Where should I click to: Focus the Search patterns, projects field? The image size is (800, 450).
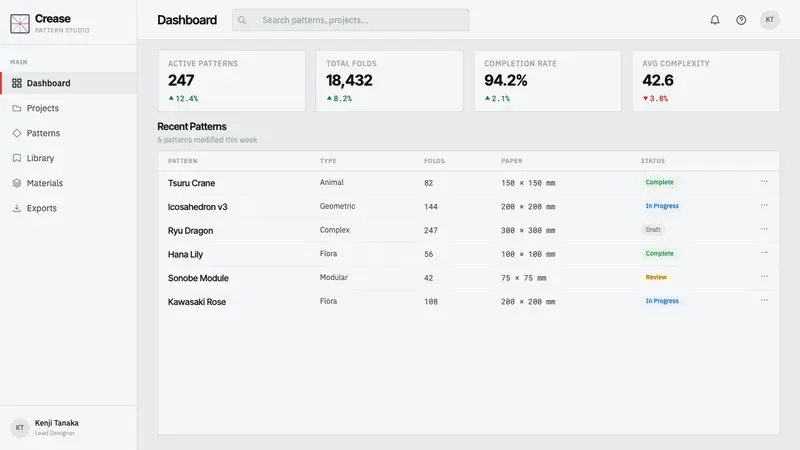tap(351, 20)
